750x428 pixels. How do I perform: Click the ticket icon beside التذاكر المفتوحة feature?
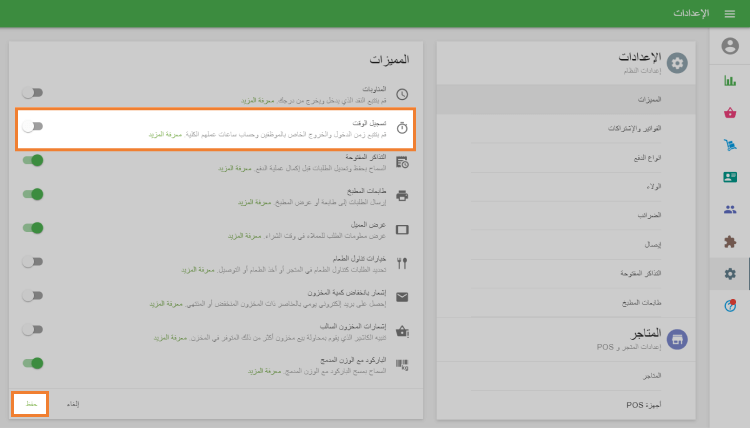point(402,162)
